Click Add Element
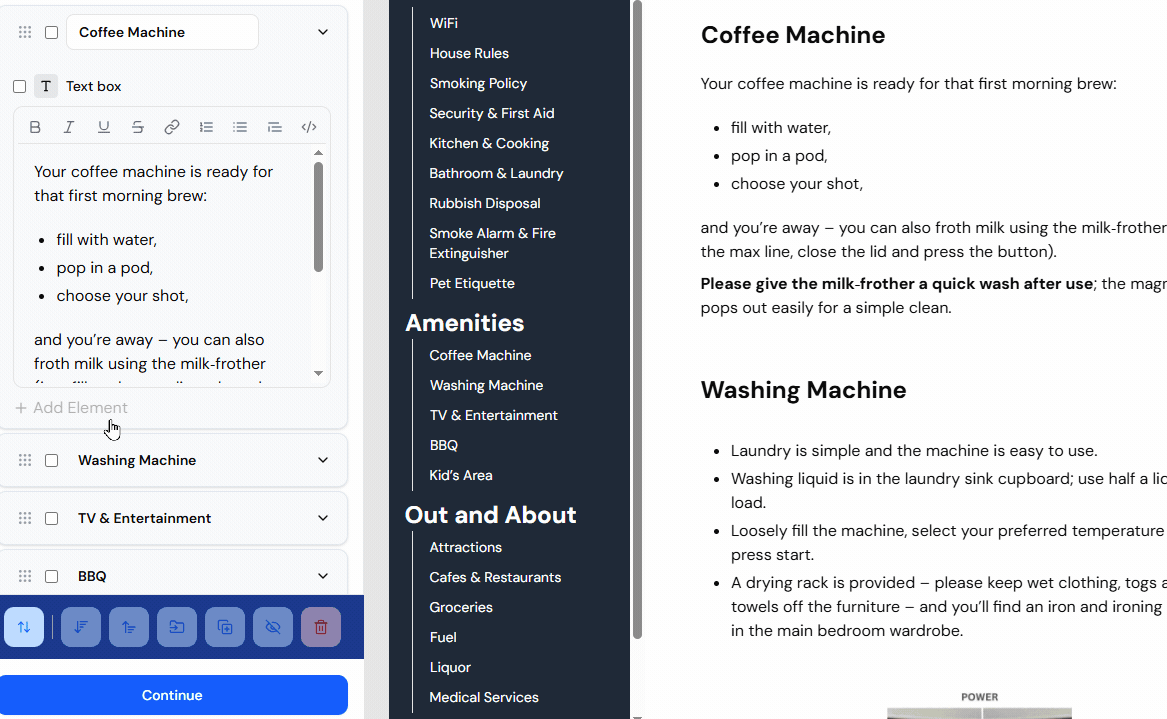Viewport: 1167px width, 719px height. [x=71, y=407]
